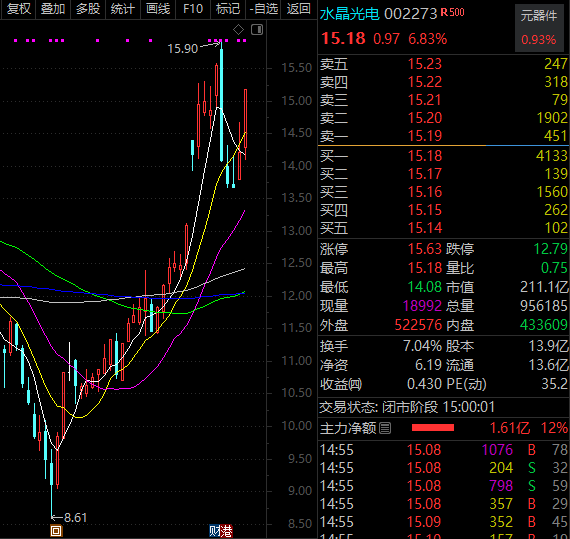570x539 pixels.
Task: Click the 复权 toolbar button
Action: [x=18, y=9]
